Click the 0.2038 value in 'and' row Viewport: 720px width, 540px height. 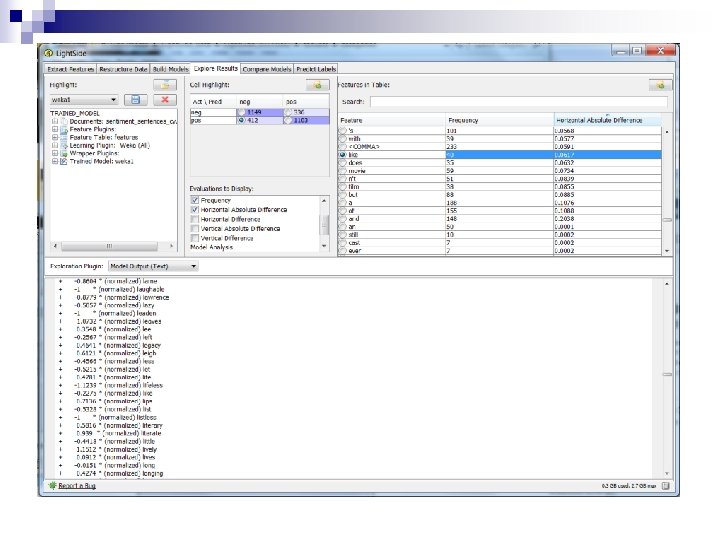[608, 219]
